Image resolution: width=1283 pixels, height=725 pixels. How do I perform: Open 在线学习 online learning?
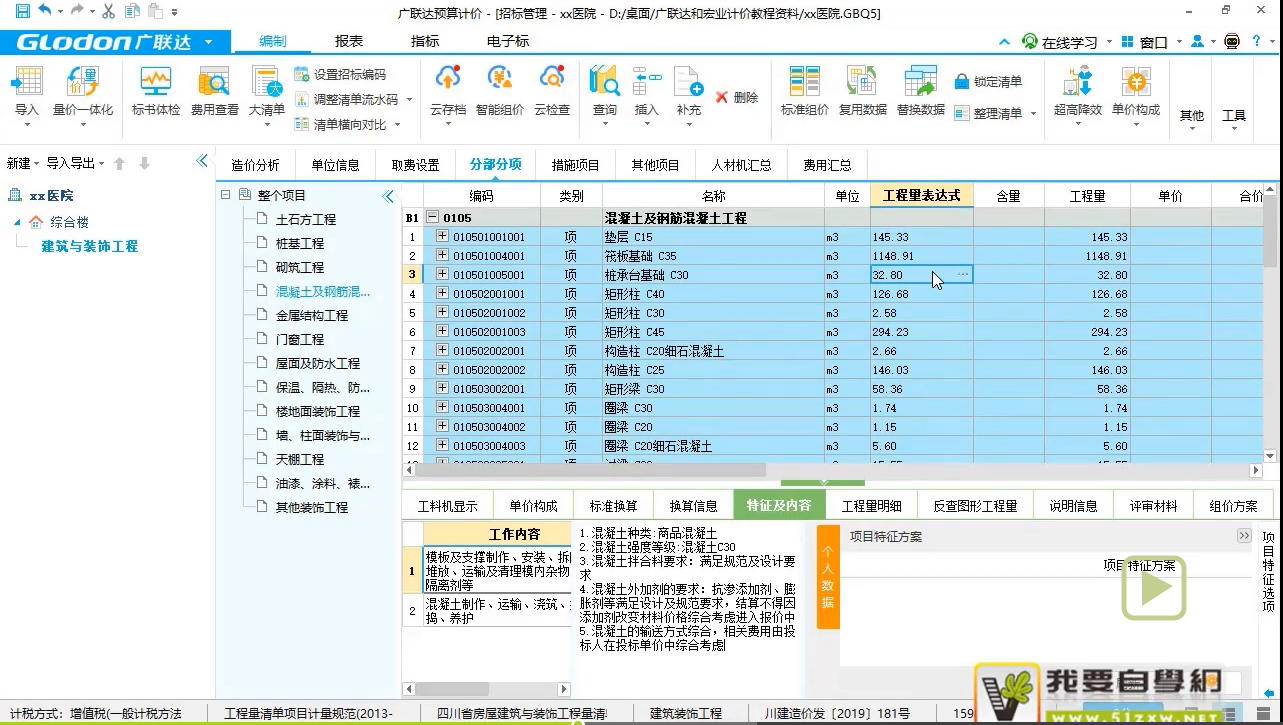tap(1059, 42)
